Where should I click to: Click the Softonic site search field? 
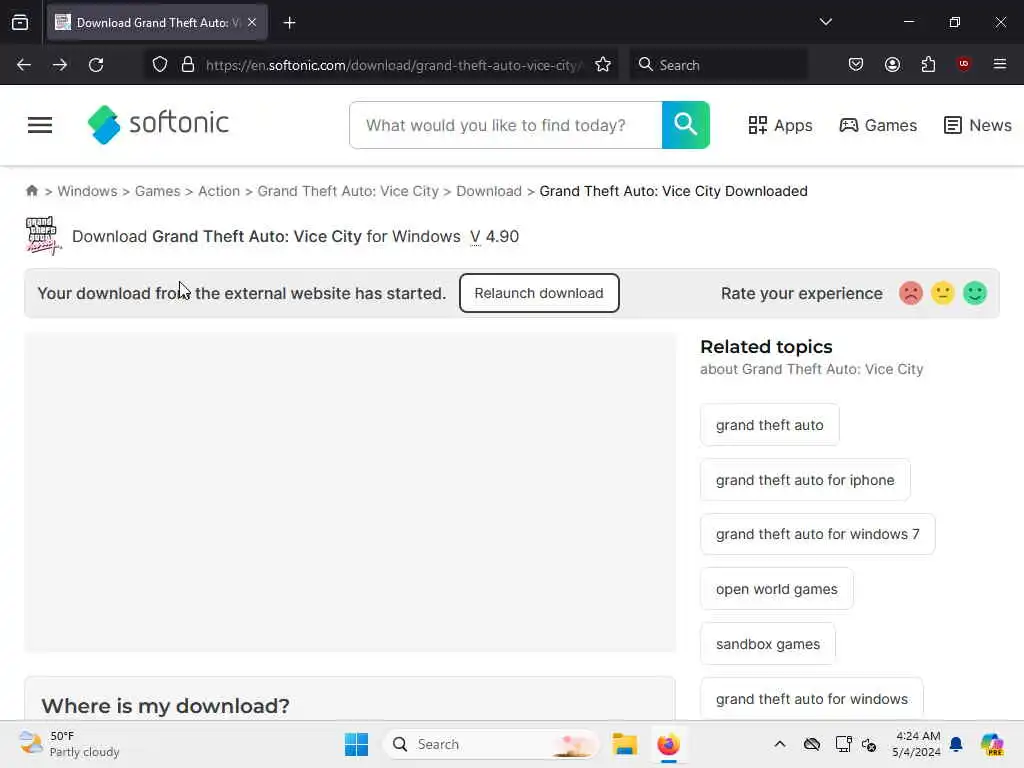pyautogui.click(x=506, y=125)
